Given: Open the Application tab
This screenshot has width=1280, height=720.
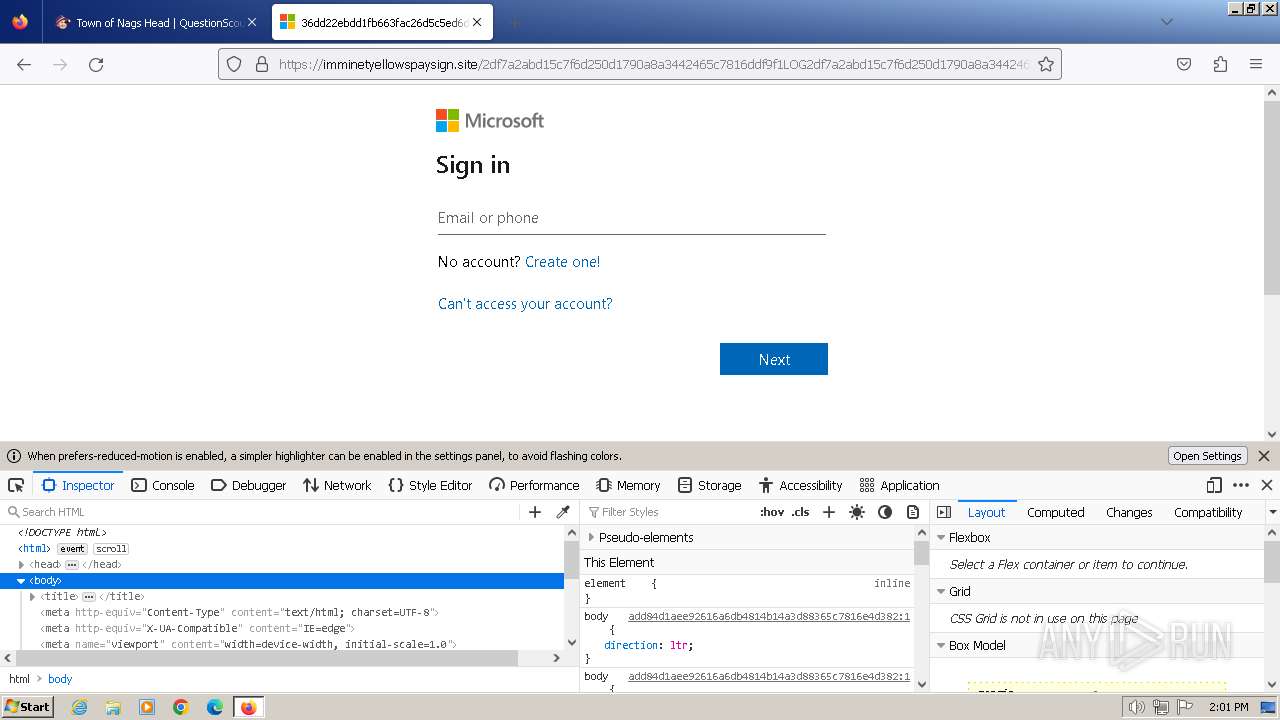Looking at the screenshot, I should click(x=899, y=485).
